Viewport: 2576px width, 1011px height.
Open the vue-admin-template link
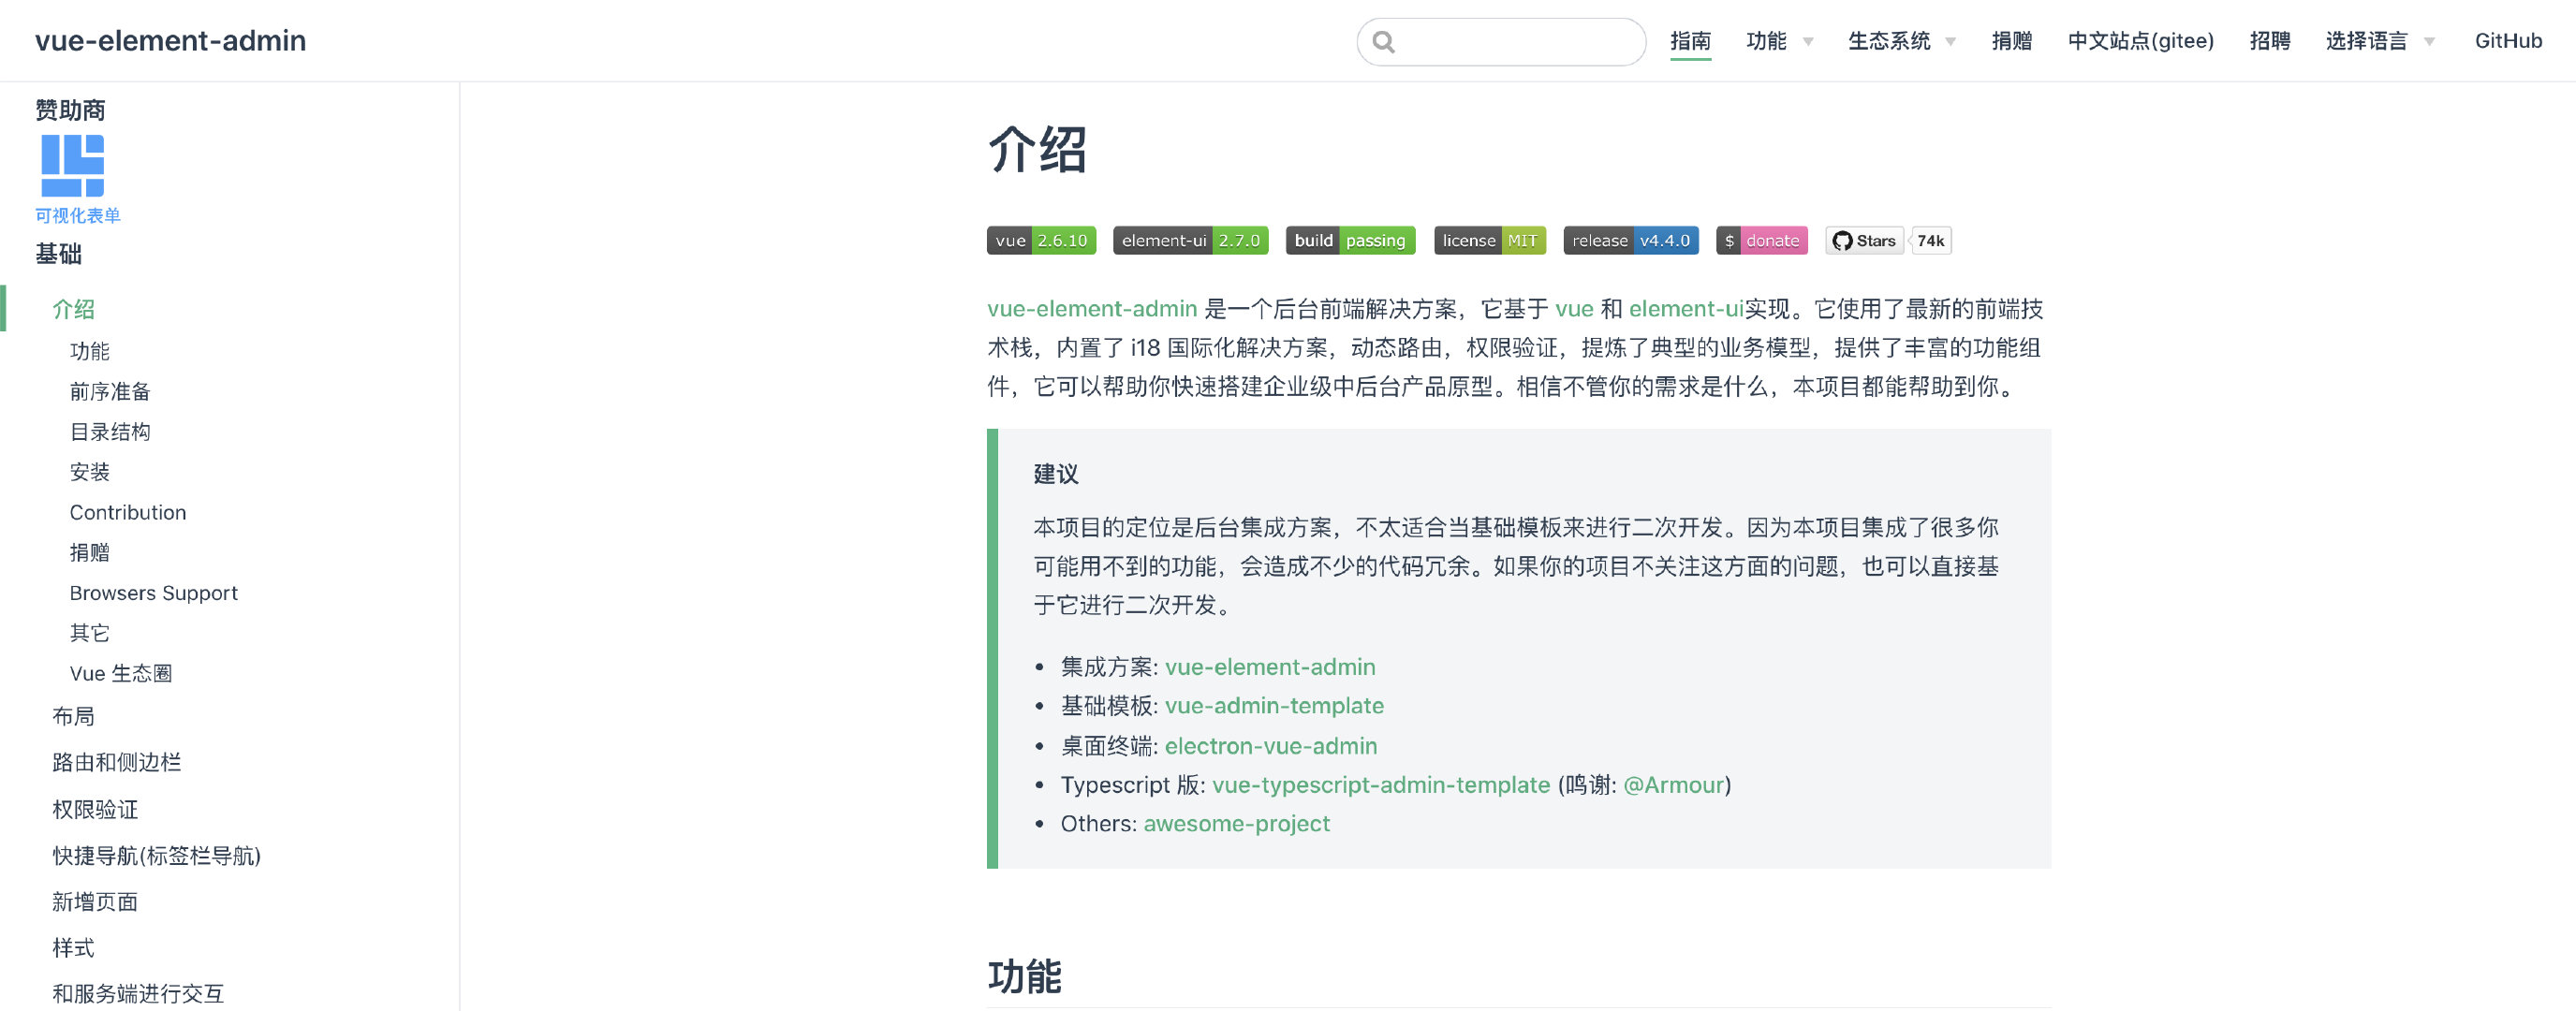pos(1273,706)
